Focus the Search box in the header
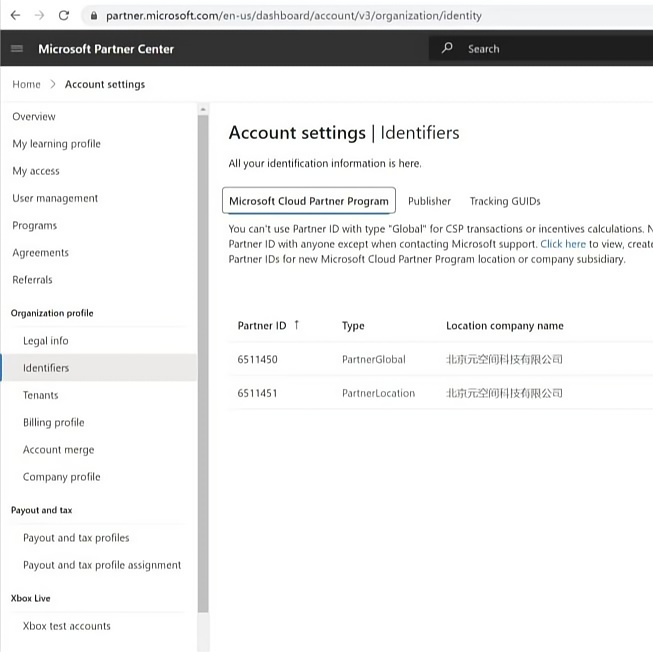The width and height of the screenshot is (653, 652). 541,49
